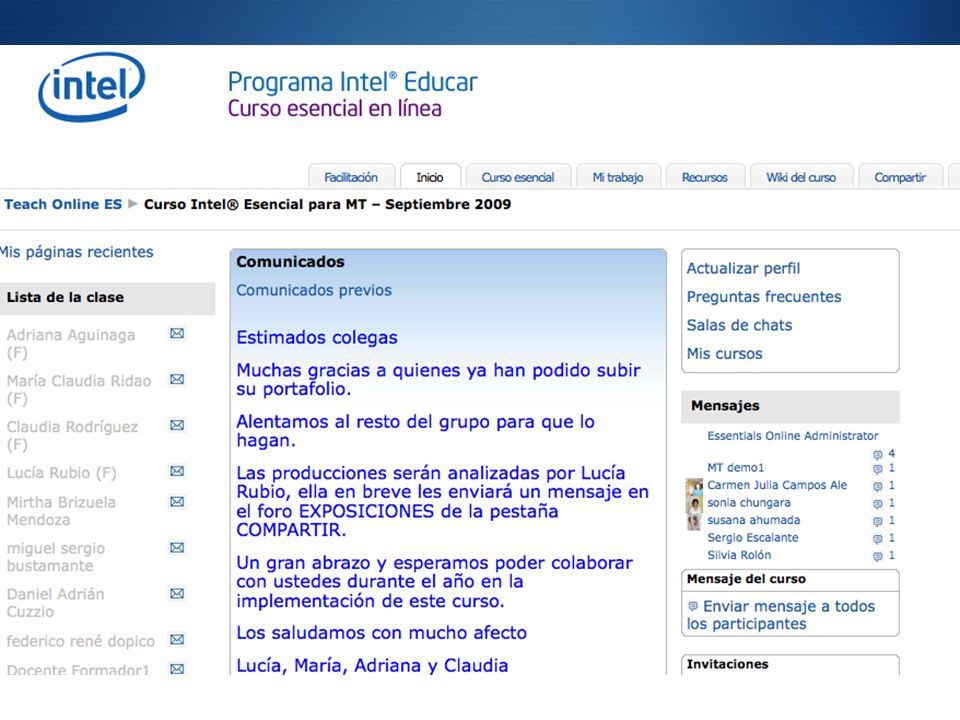Click envelope icon beside federico rené dopico
Viewport: 960px width, 720px height.
[x=177, y=639]
